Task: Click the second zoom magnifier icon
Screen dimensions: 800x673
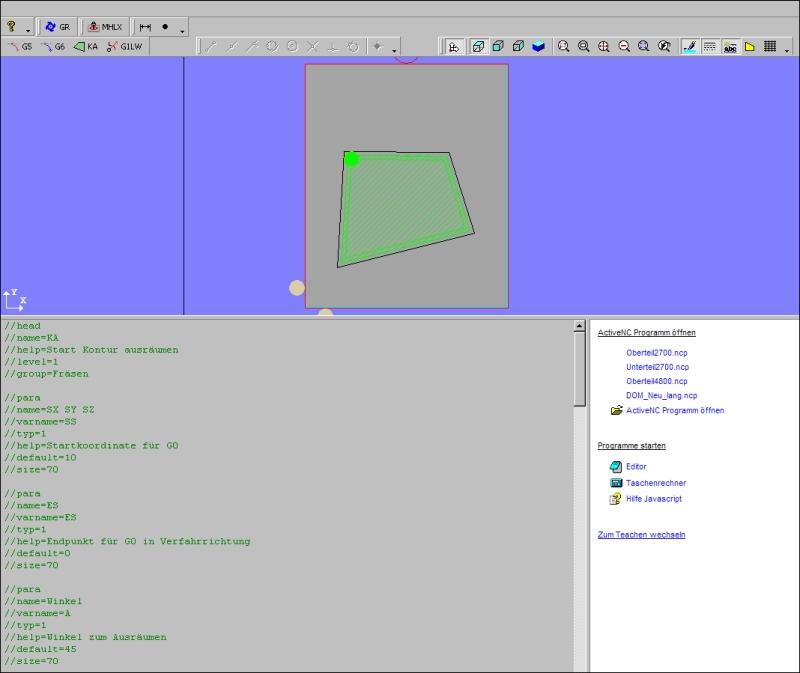Action: click(x=584, y=47)
